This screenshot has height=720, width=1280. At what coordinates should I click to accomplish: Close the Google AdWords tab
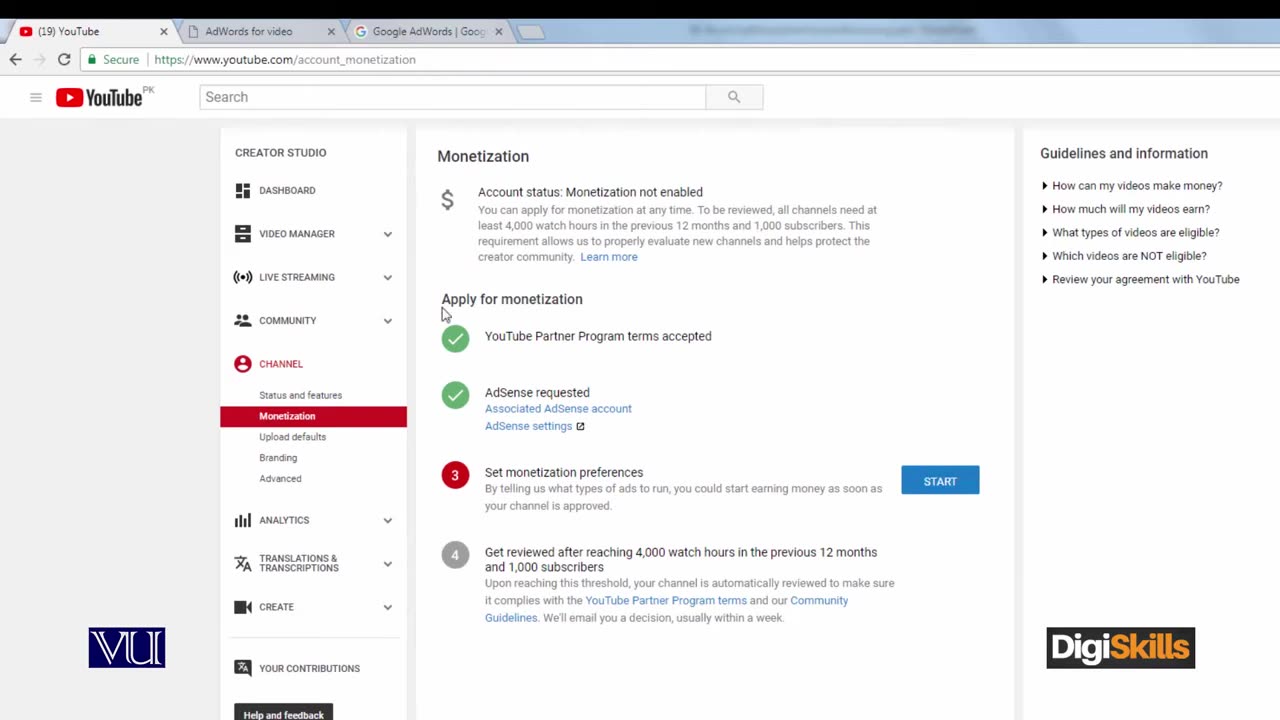498,32
